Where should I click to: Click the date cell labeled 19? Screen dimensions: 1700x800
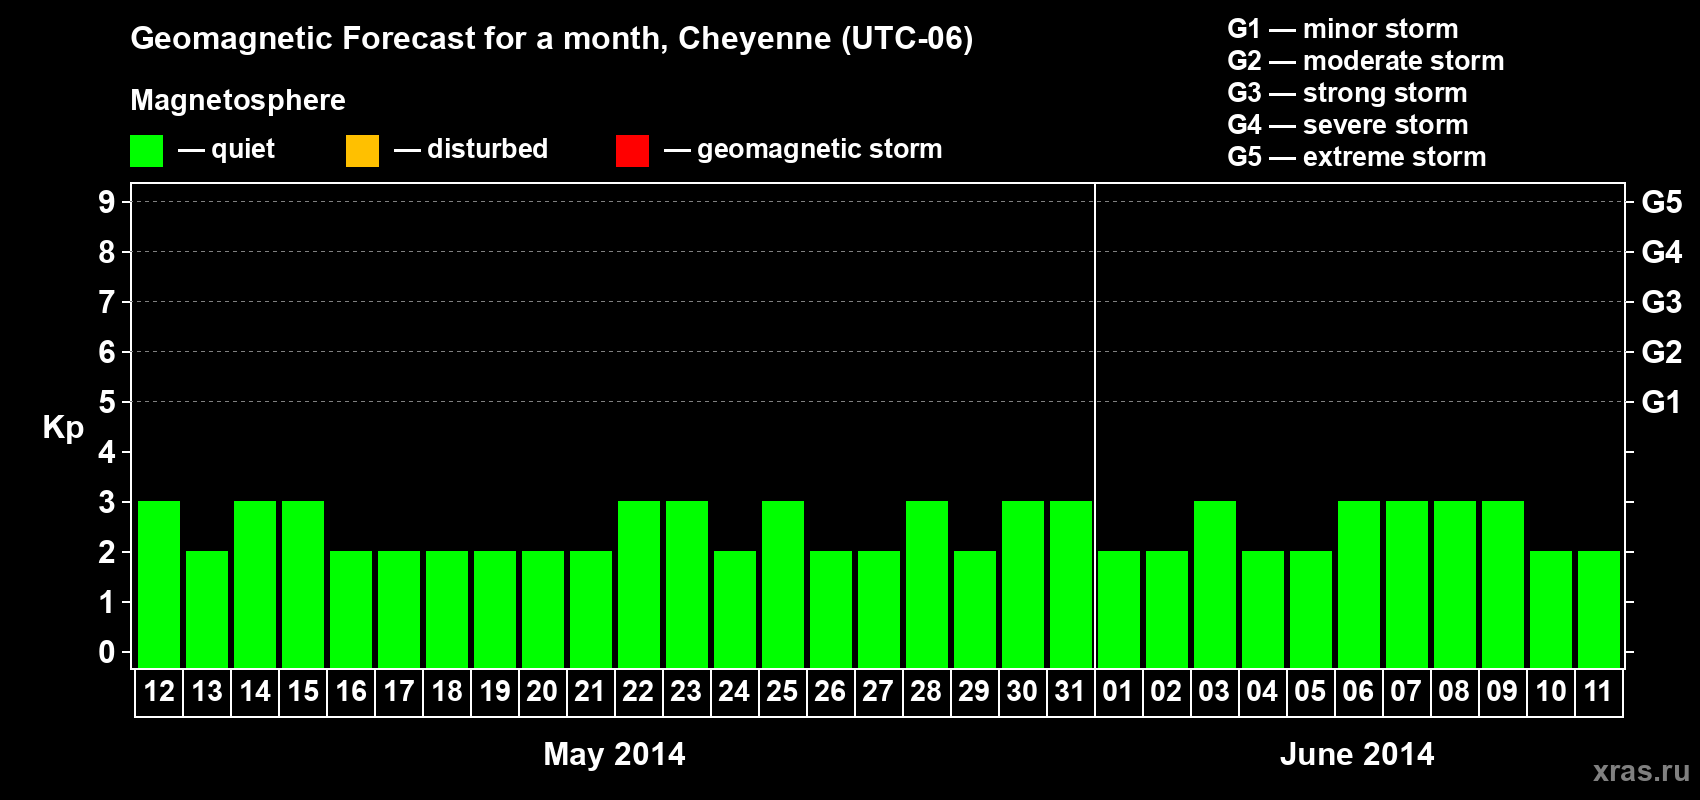click(x=495, y=692)
